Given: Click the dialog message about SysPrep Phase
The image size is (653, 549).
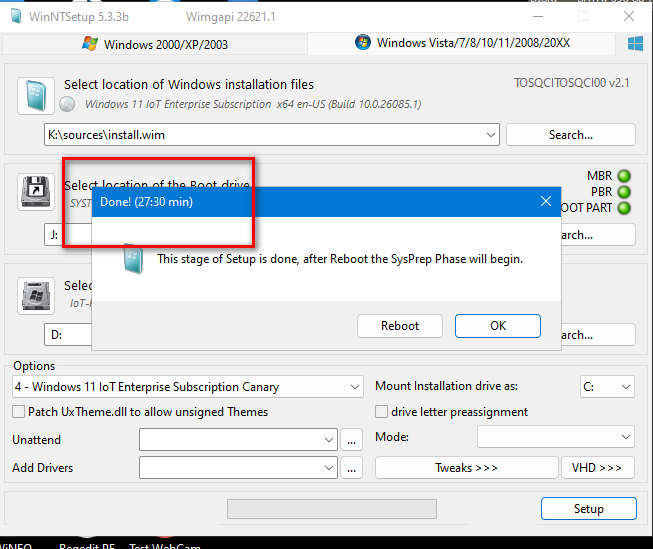Looking at the screenshot, I should coord(340,259).
